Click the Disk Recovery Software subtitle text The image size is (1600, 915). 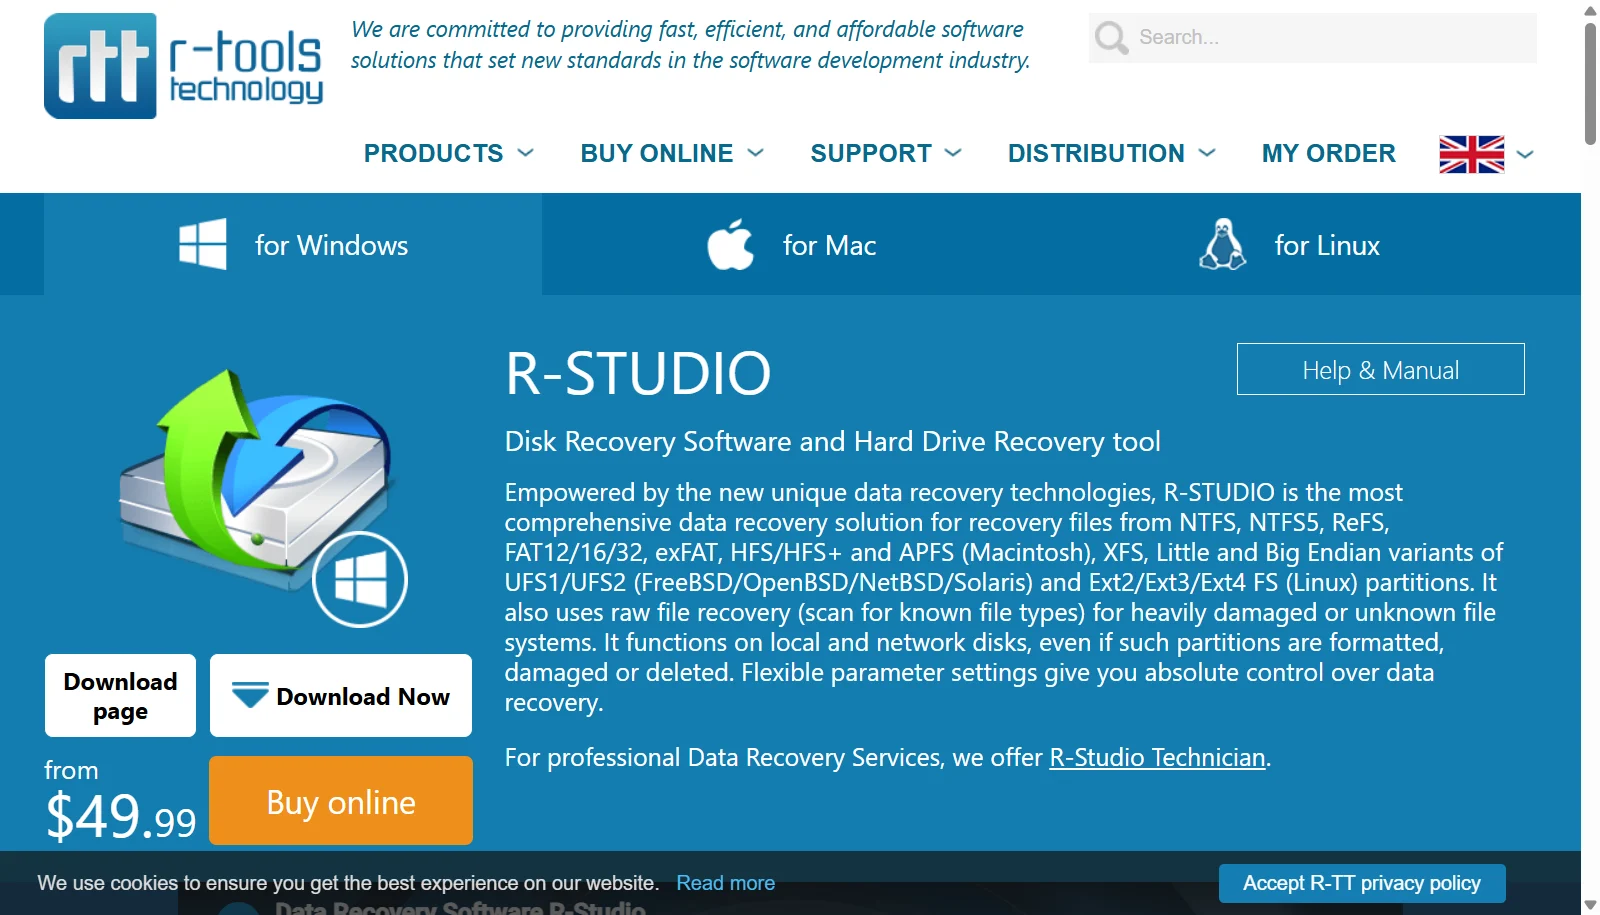(x=833, y=441)
